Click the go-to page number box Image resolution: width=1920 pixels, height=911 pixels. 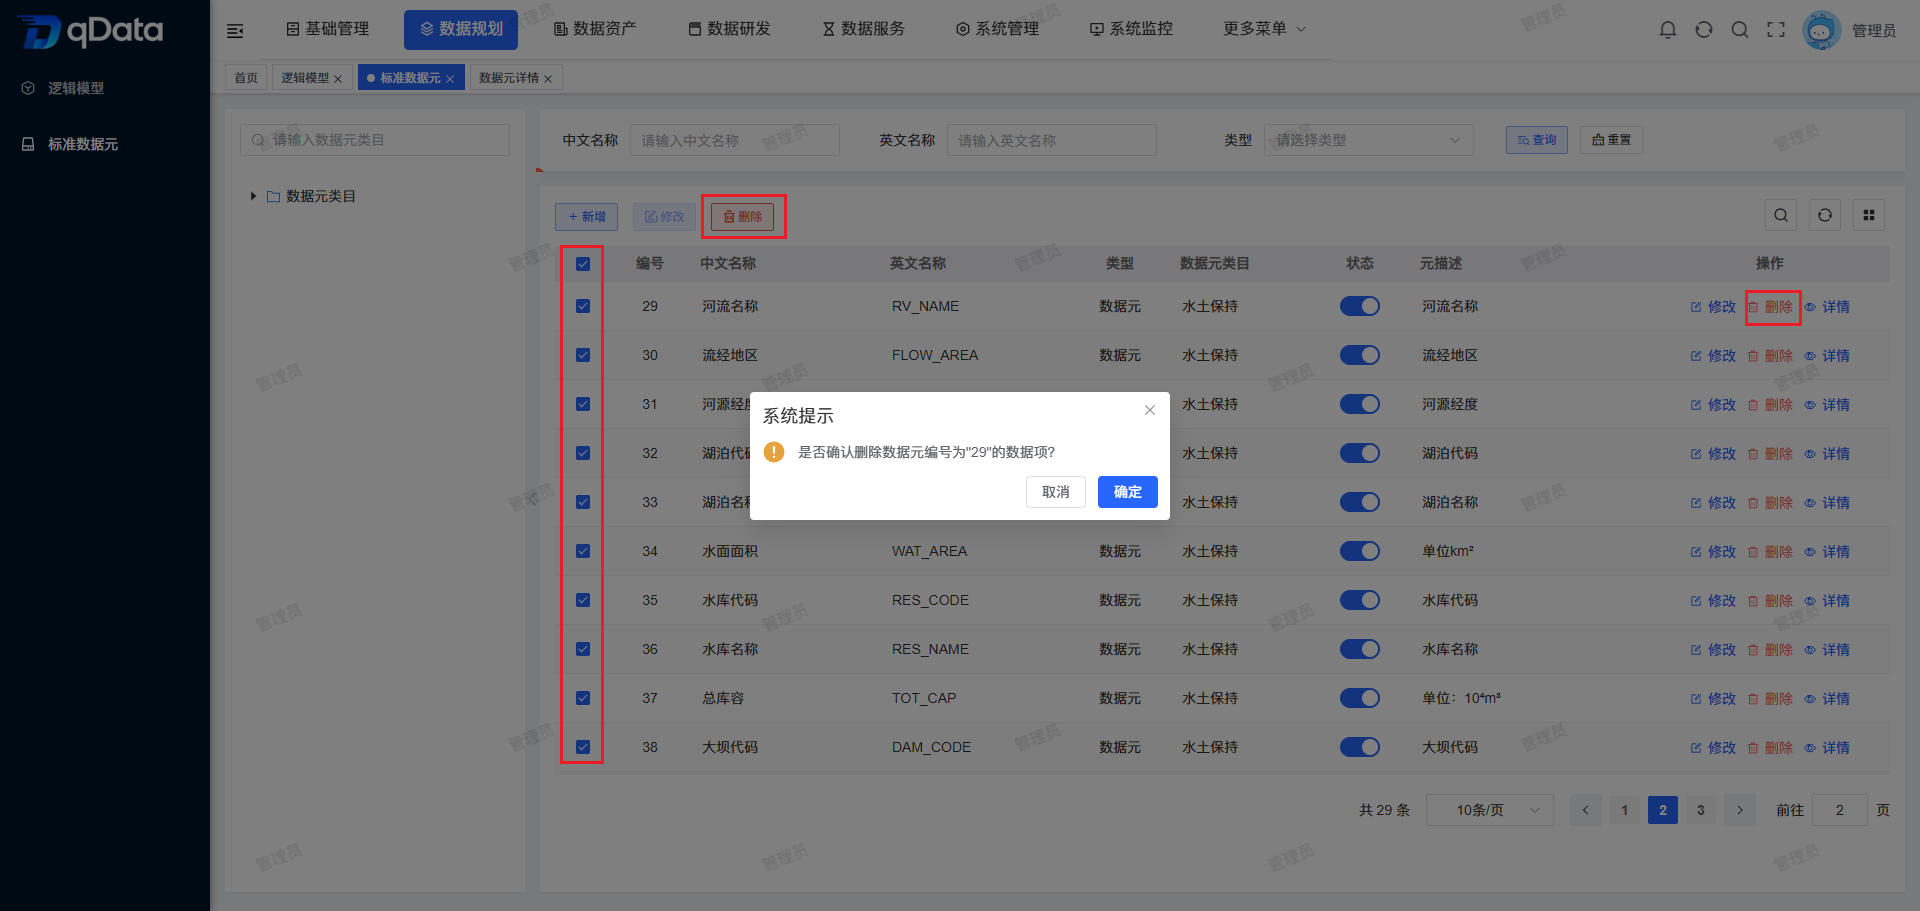[x=1840, y=810]
